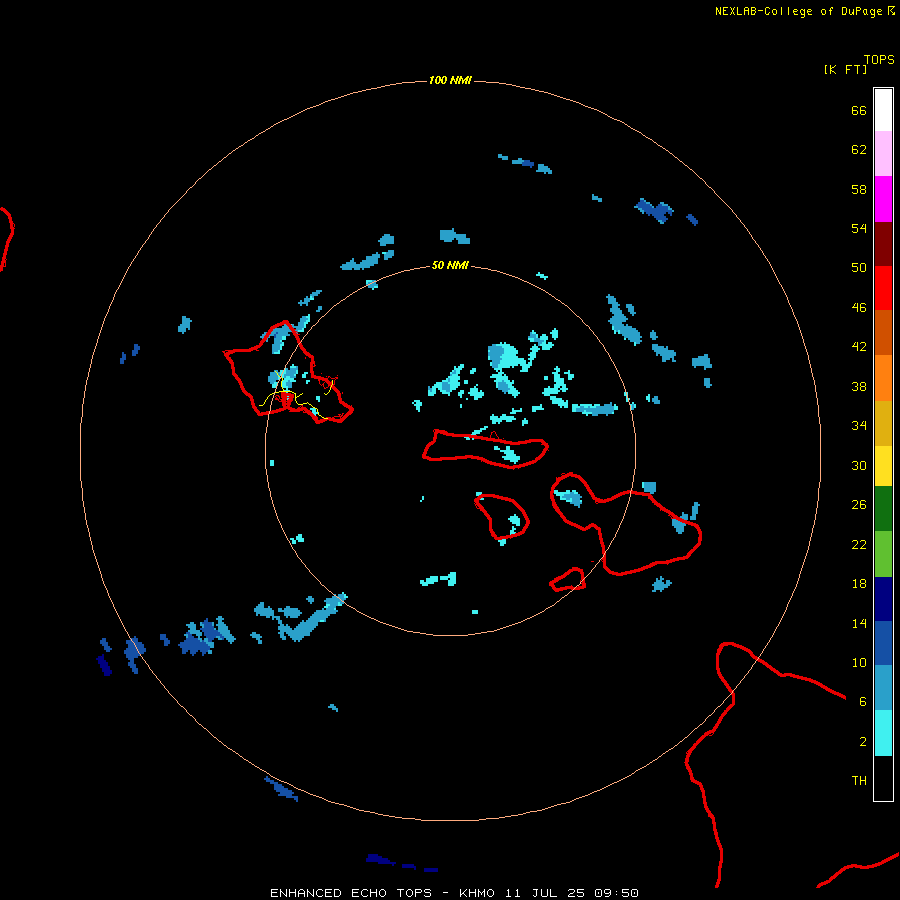900x900 pixels.
Task: Click the small Kahoolawe island outline
Action: point(568,579)
